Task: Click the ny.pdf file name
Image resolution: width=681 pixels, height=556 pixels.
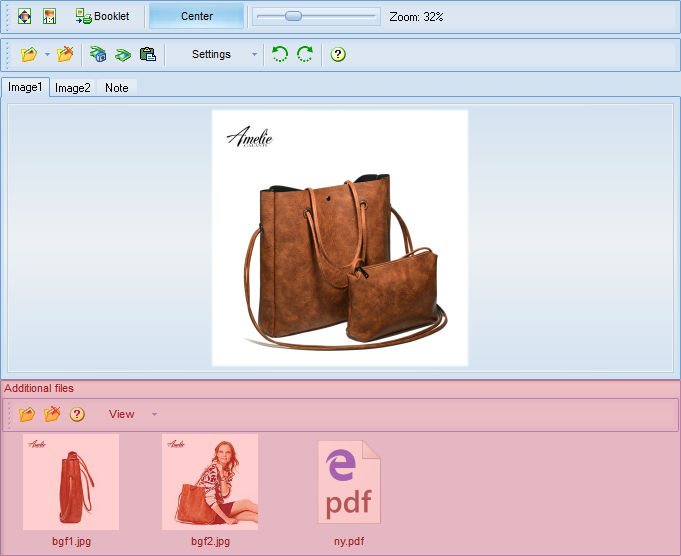Action: coord(349,541)
